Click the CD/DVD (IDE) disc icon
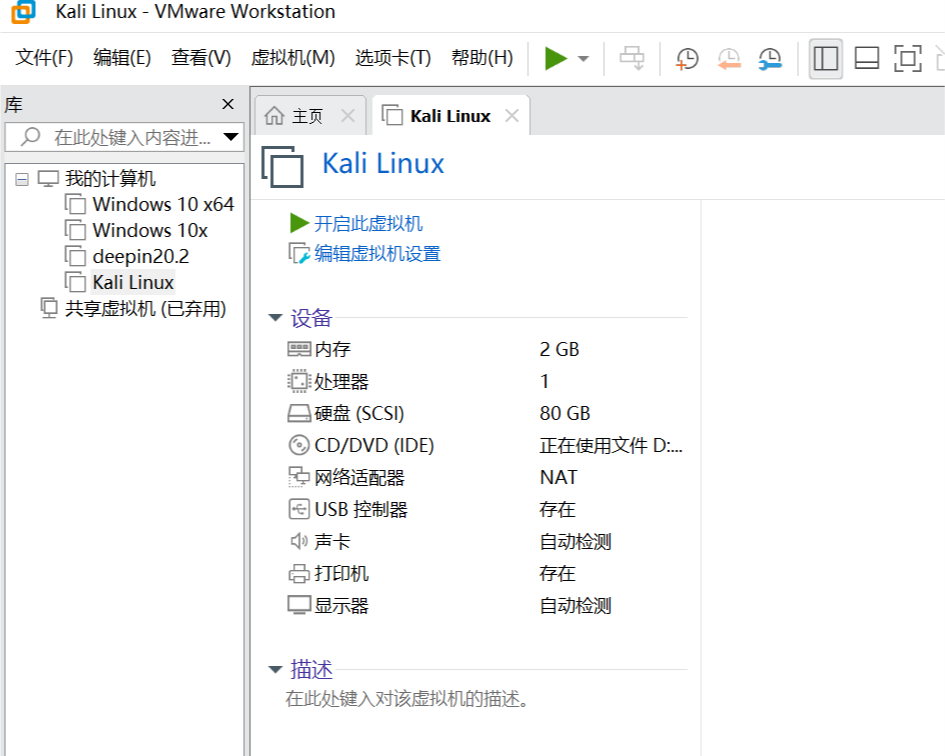945x756 pixels. [299, 446]
